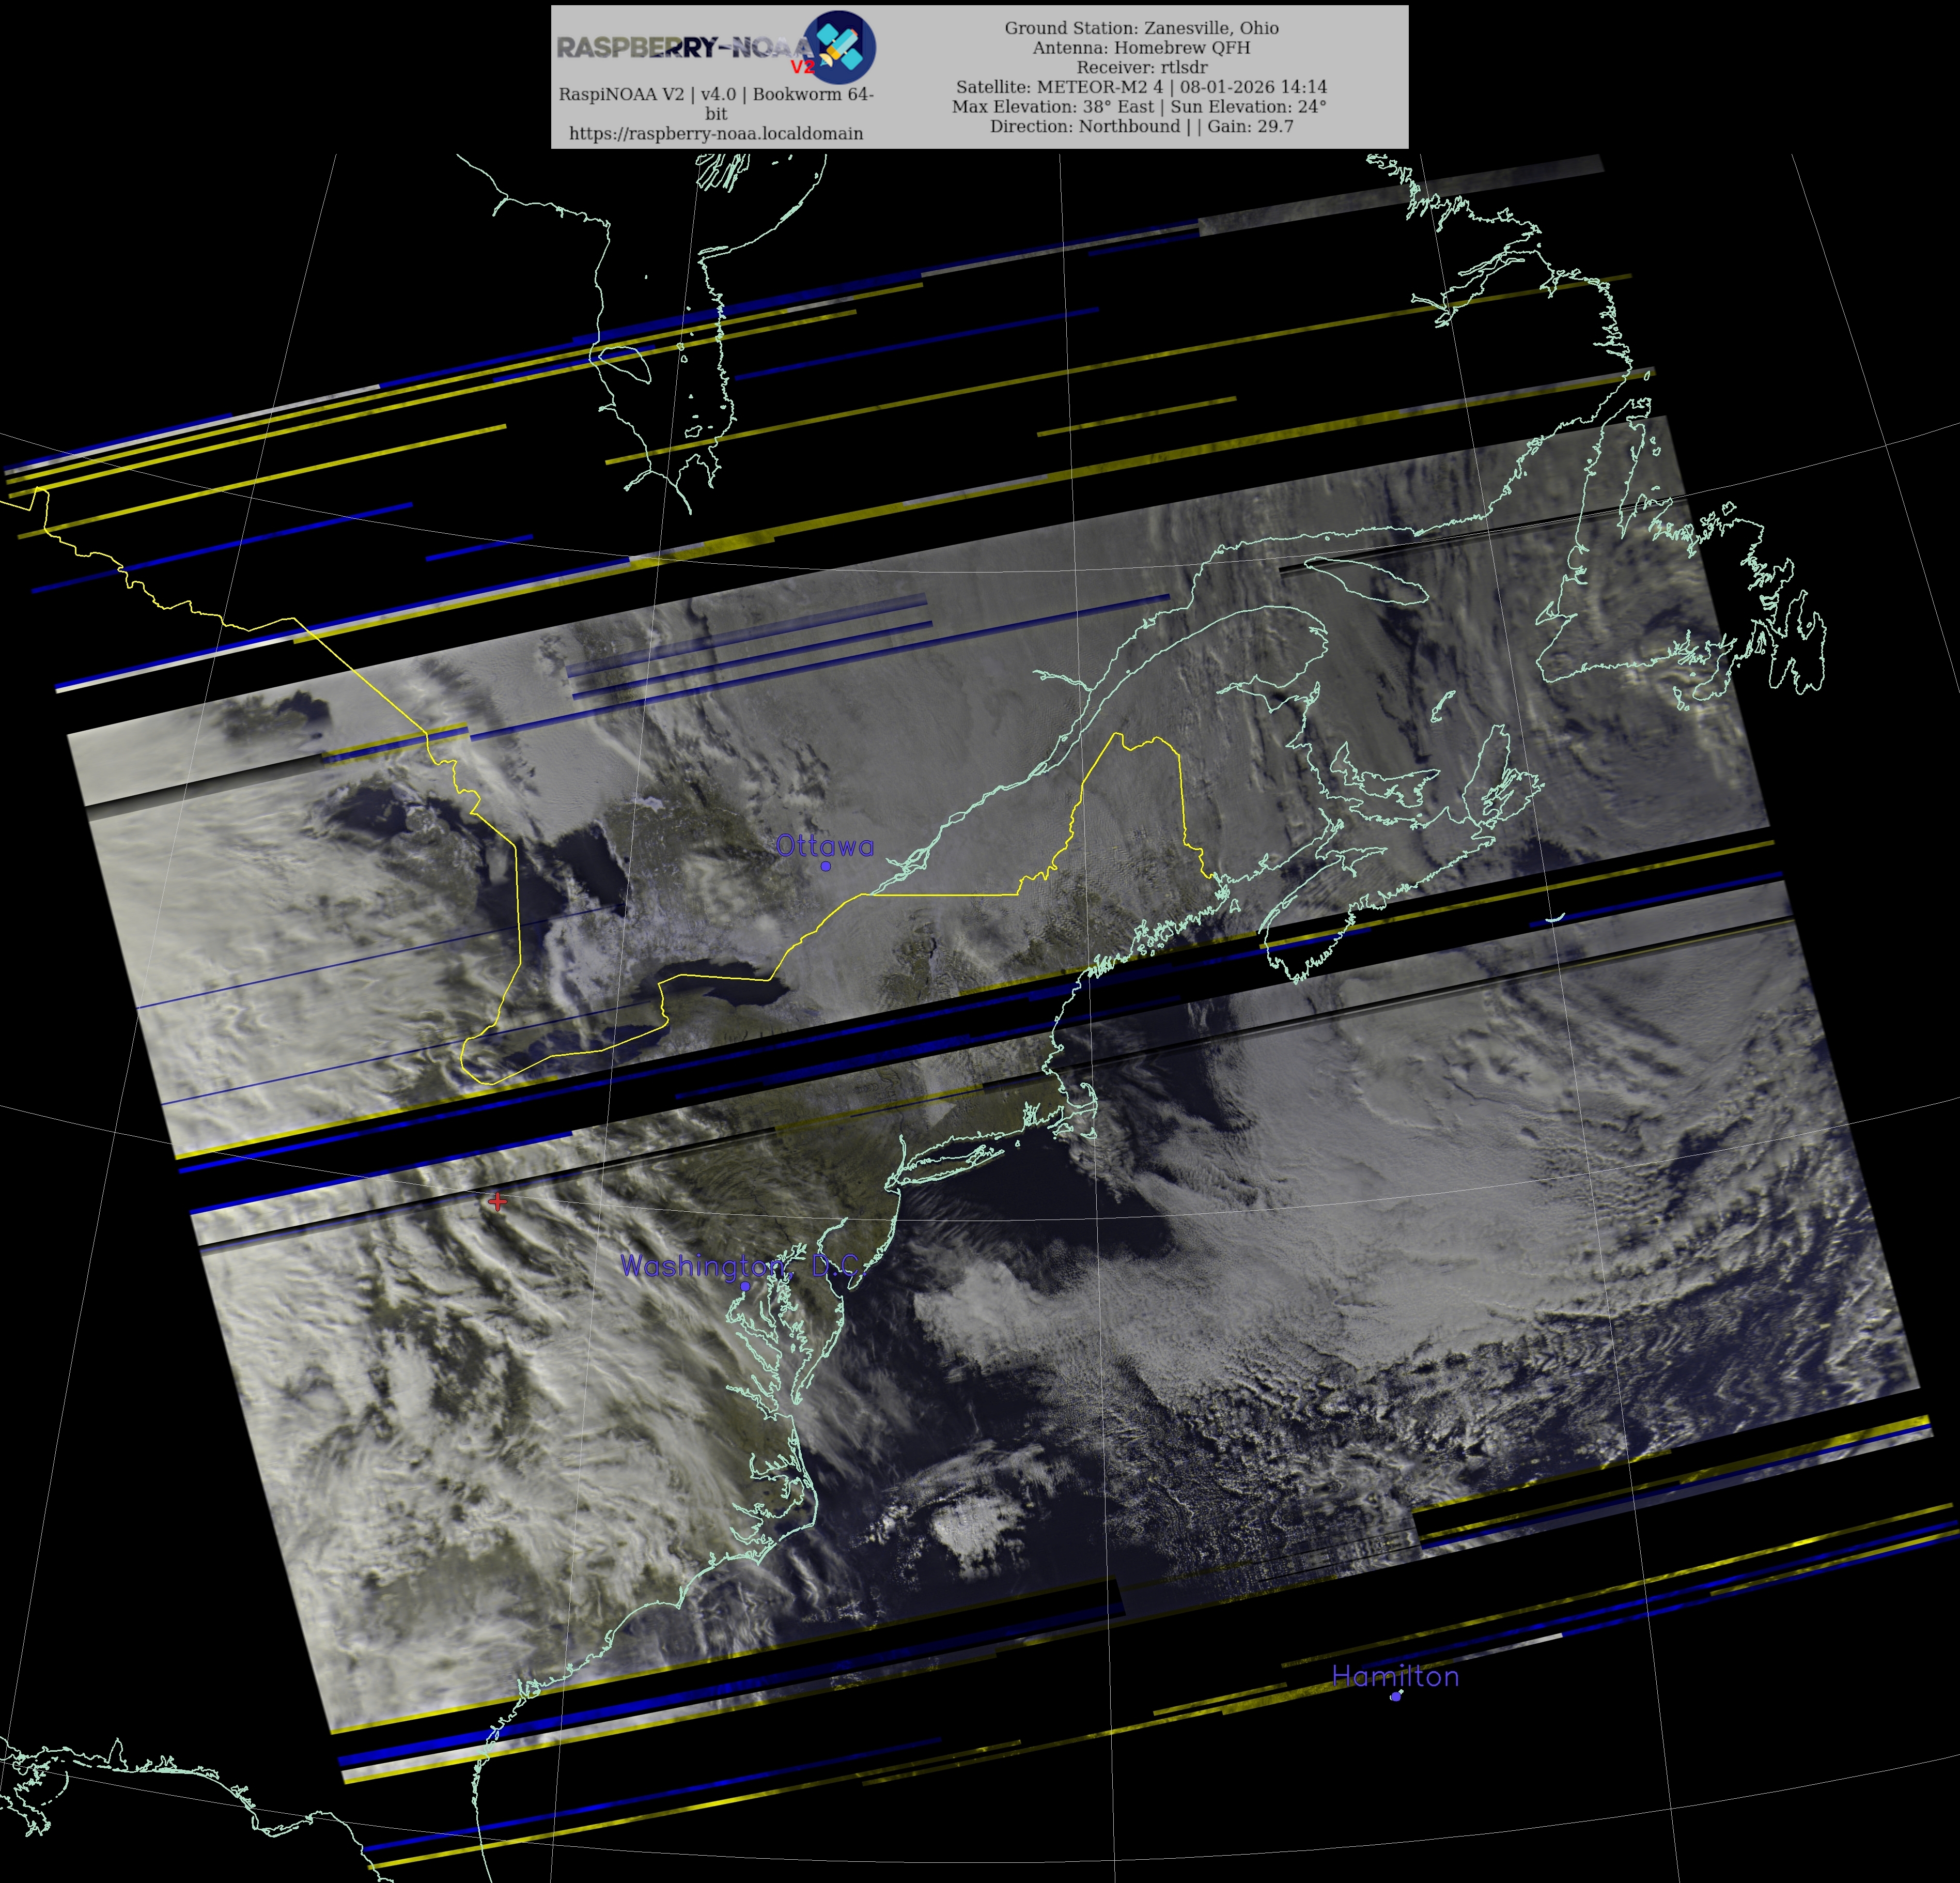Click the Antenna: Homebrew QFH line
The width and height of the screenshot is (1960, 1883).
tap(1141, 47)
